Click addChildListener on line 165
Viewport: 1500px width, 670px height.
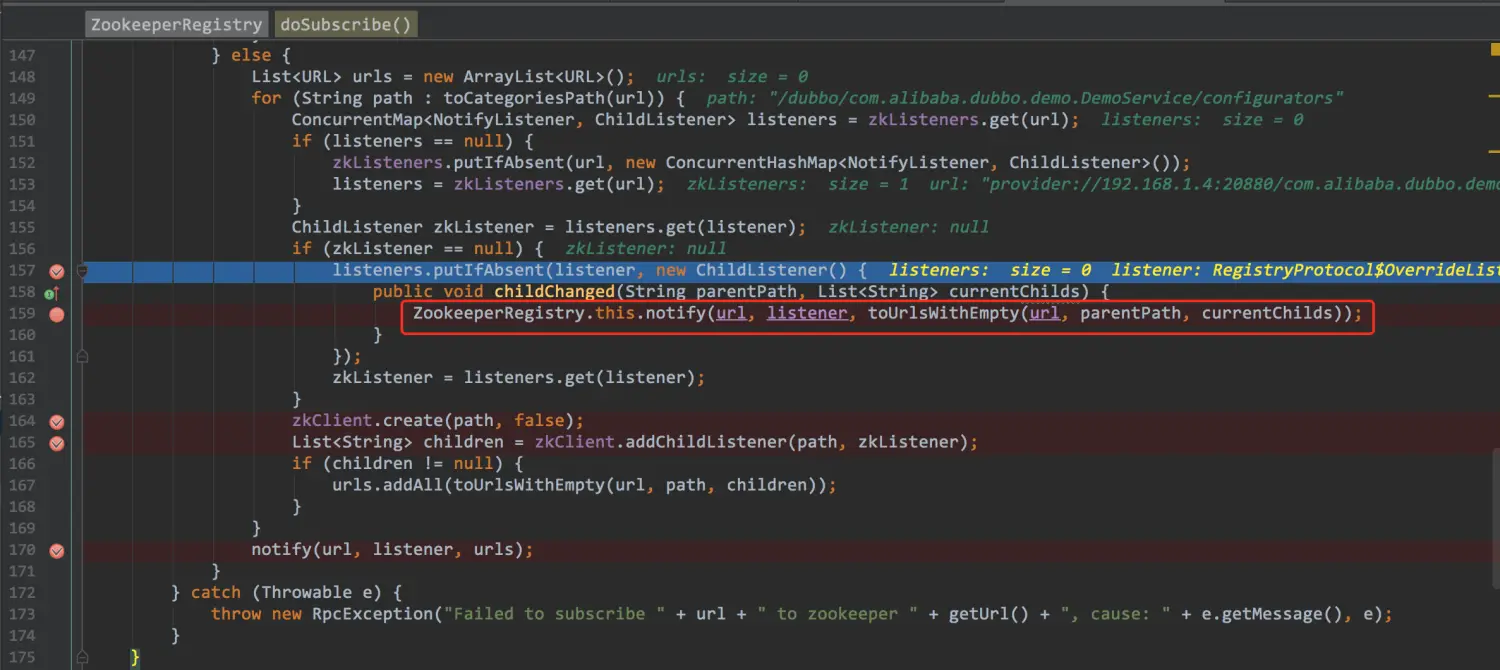[706, 442]
